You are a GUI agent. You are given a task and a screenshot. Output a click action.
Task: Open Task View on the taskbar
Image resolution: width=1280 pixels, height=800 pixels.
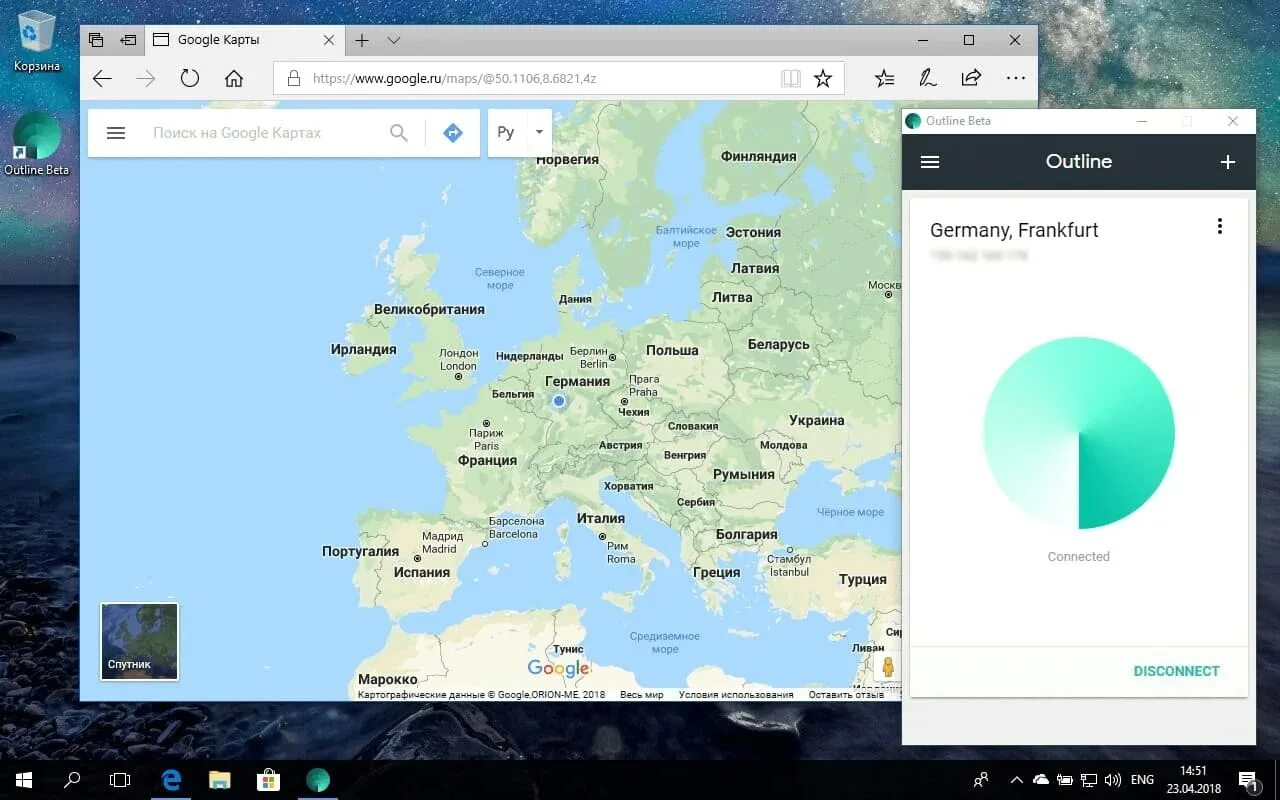pyautogui.click(x=120, y=780)
